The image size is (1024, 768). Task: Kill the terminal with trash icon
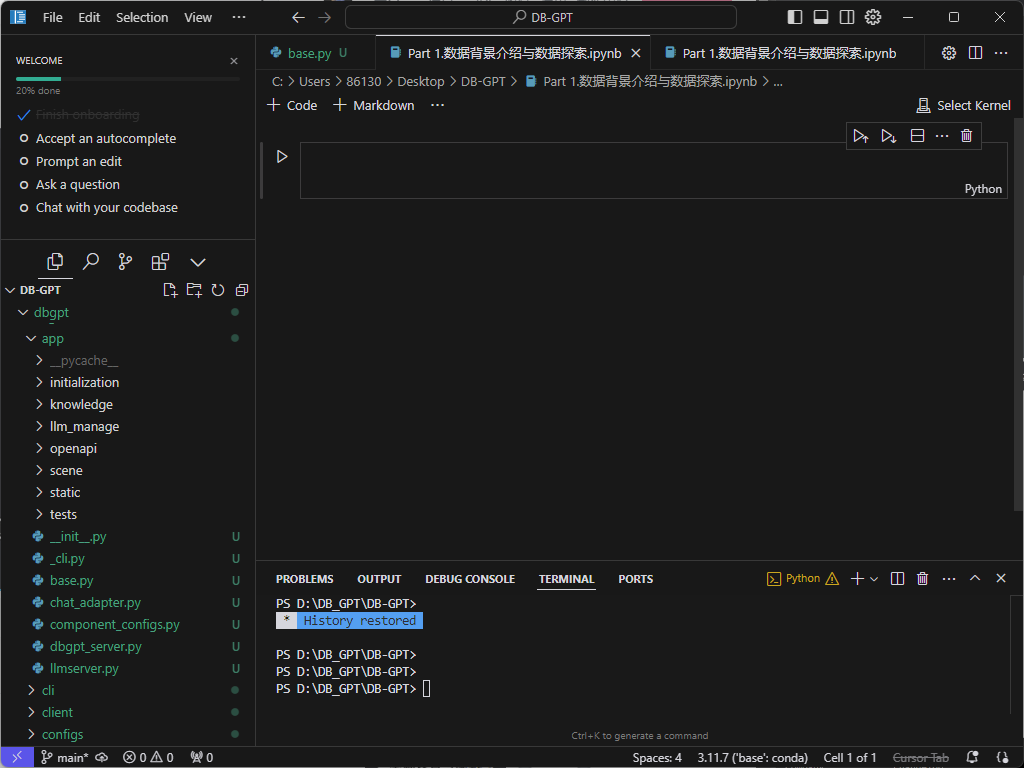click(923, 579)
